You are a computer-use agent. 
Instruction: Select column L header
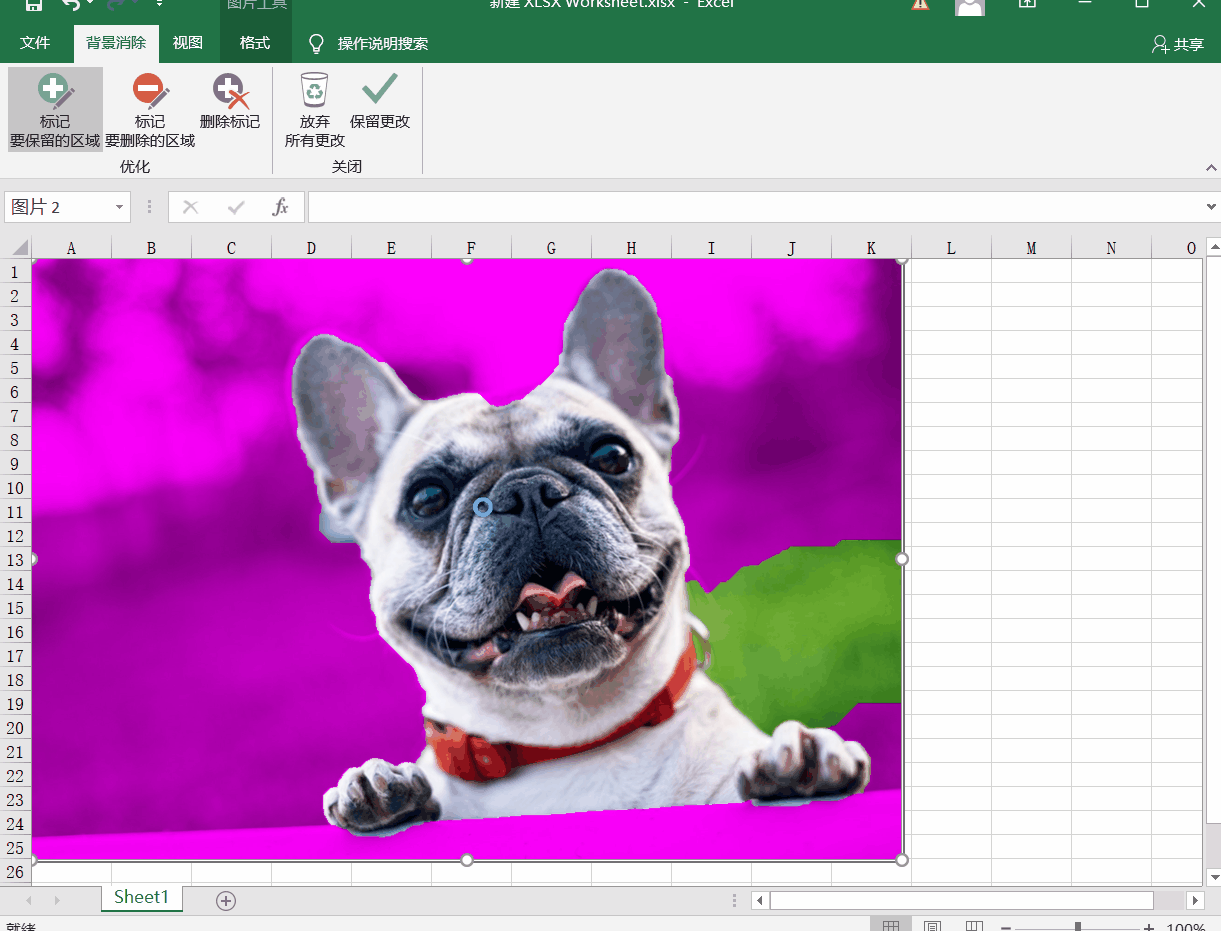tap(951, 248)
